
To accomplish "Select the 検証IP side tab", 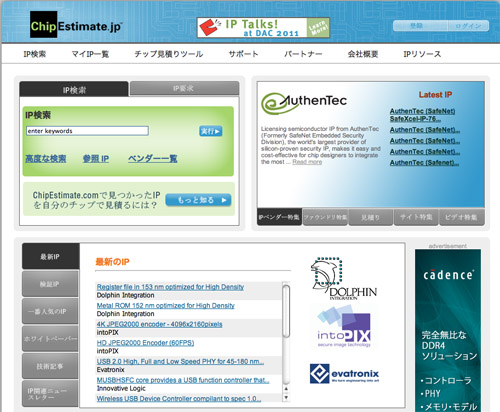I will (x=50, y=284).
